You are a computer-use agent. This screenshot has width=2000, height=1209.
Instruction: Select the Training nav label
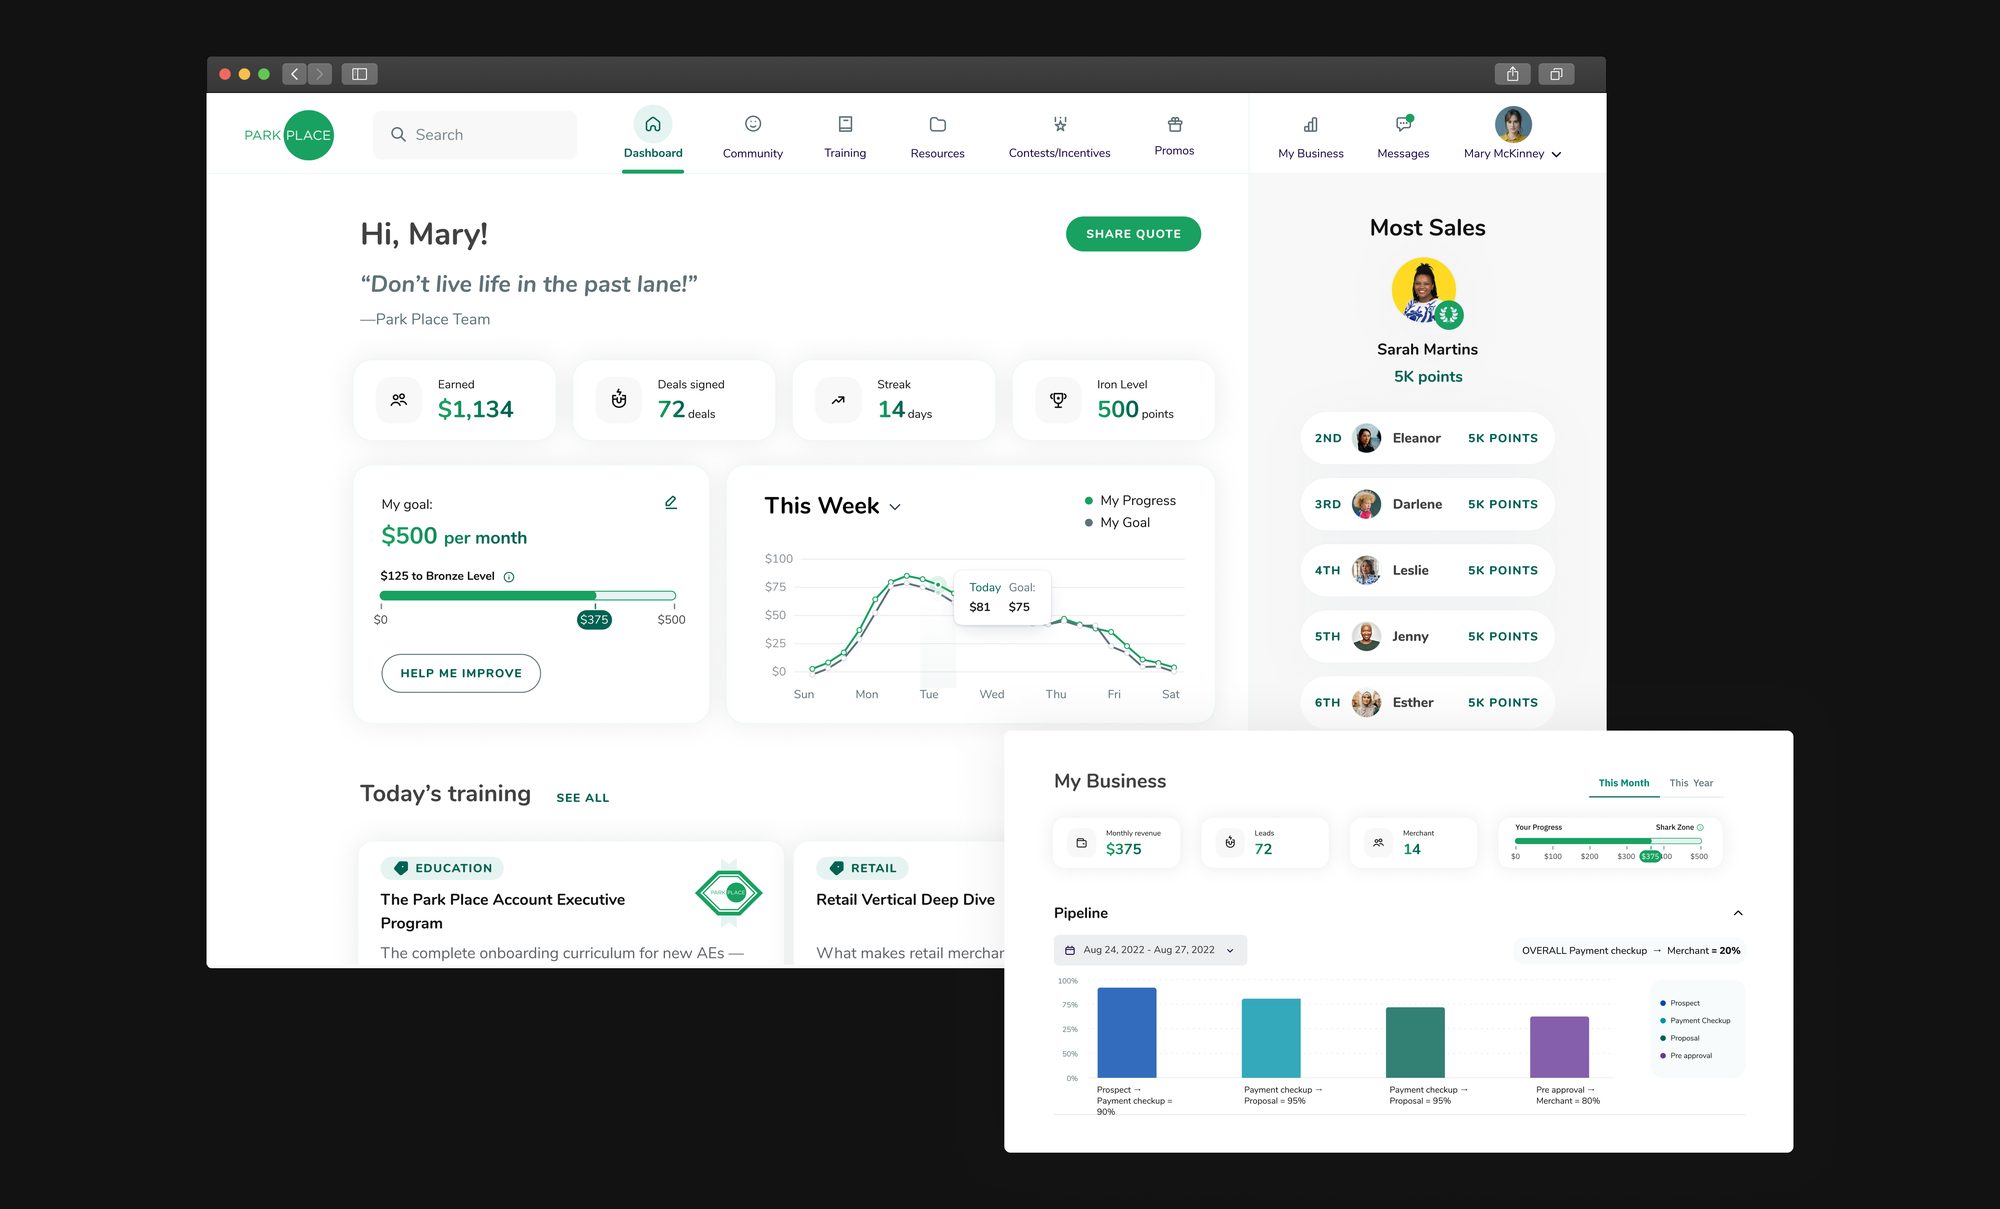pos(845,153)
